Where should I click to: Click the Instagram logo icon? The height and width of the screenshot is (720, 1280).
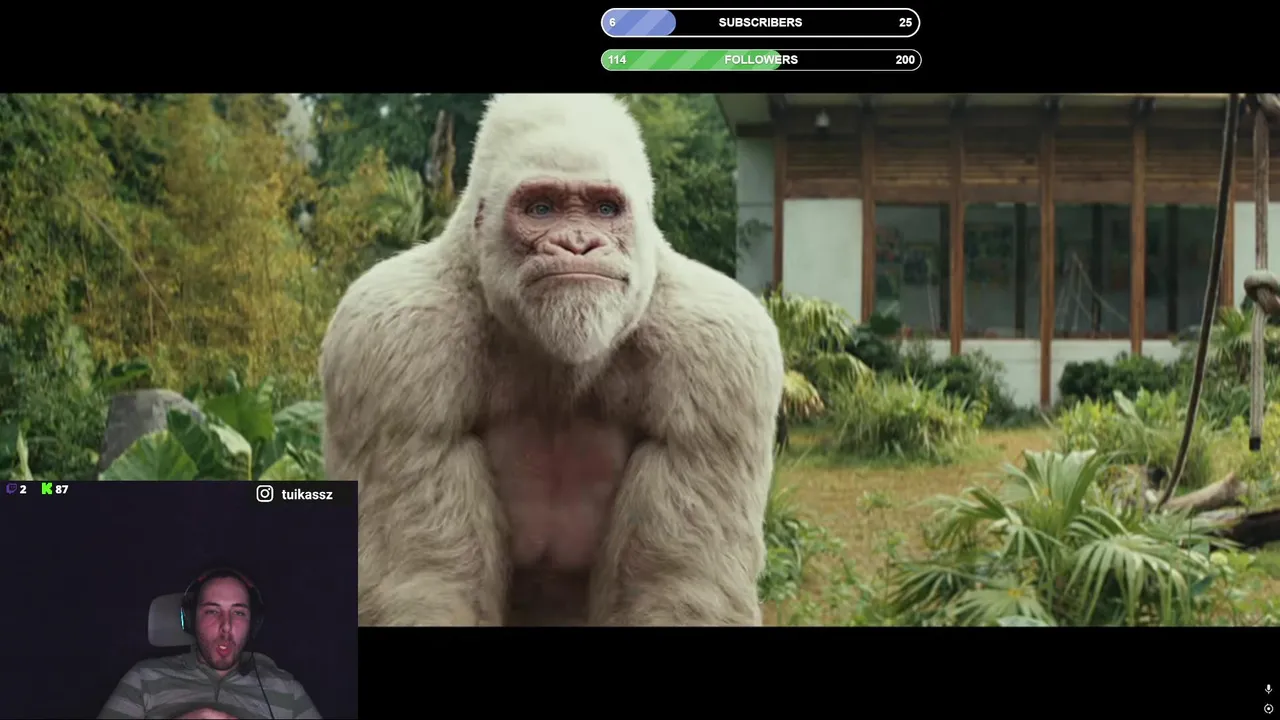click(265, 494)
